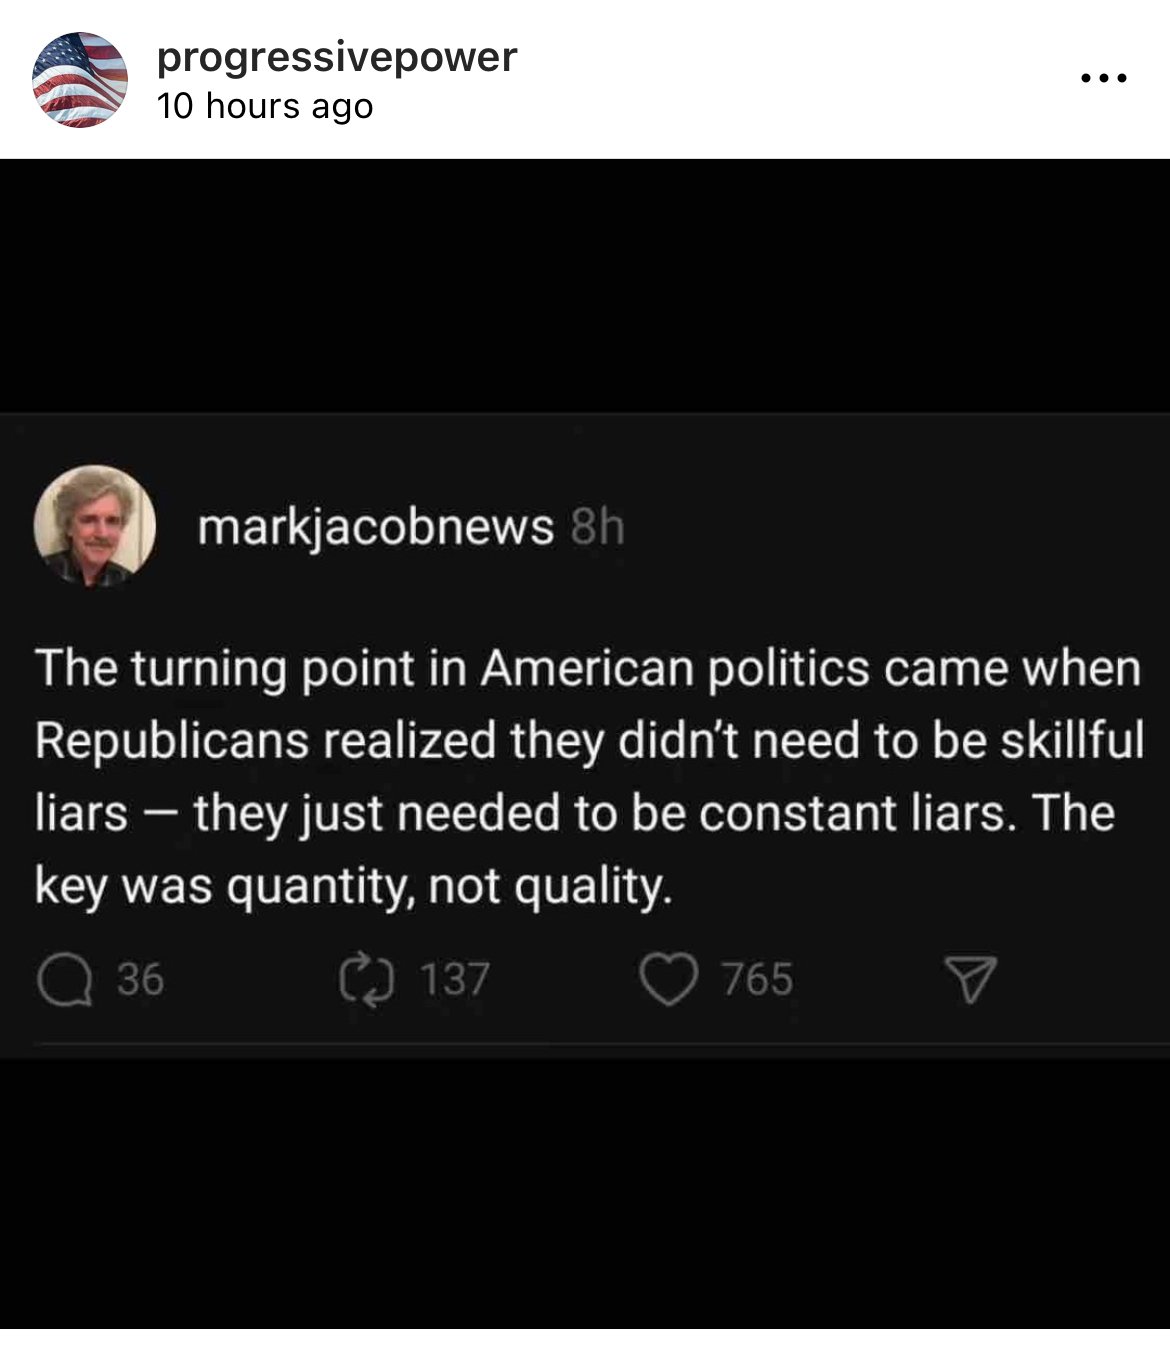This screenshot has height=1358, width=1170.
Task: Open progressivepower's American flag avatar
Action: tap(80, 80)
